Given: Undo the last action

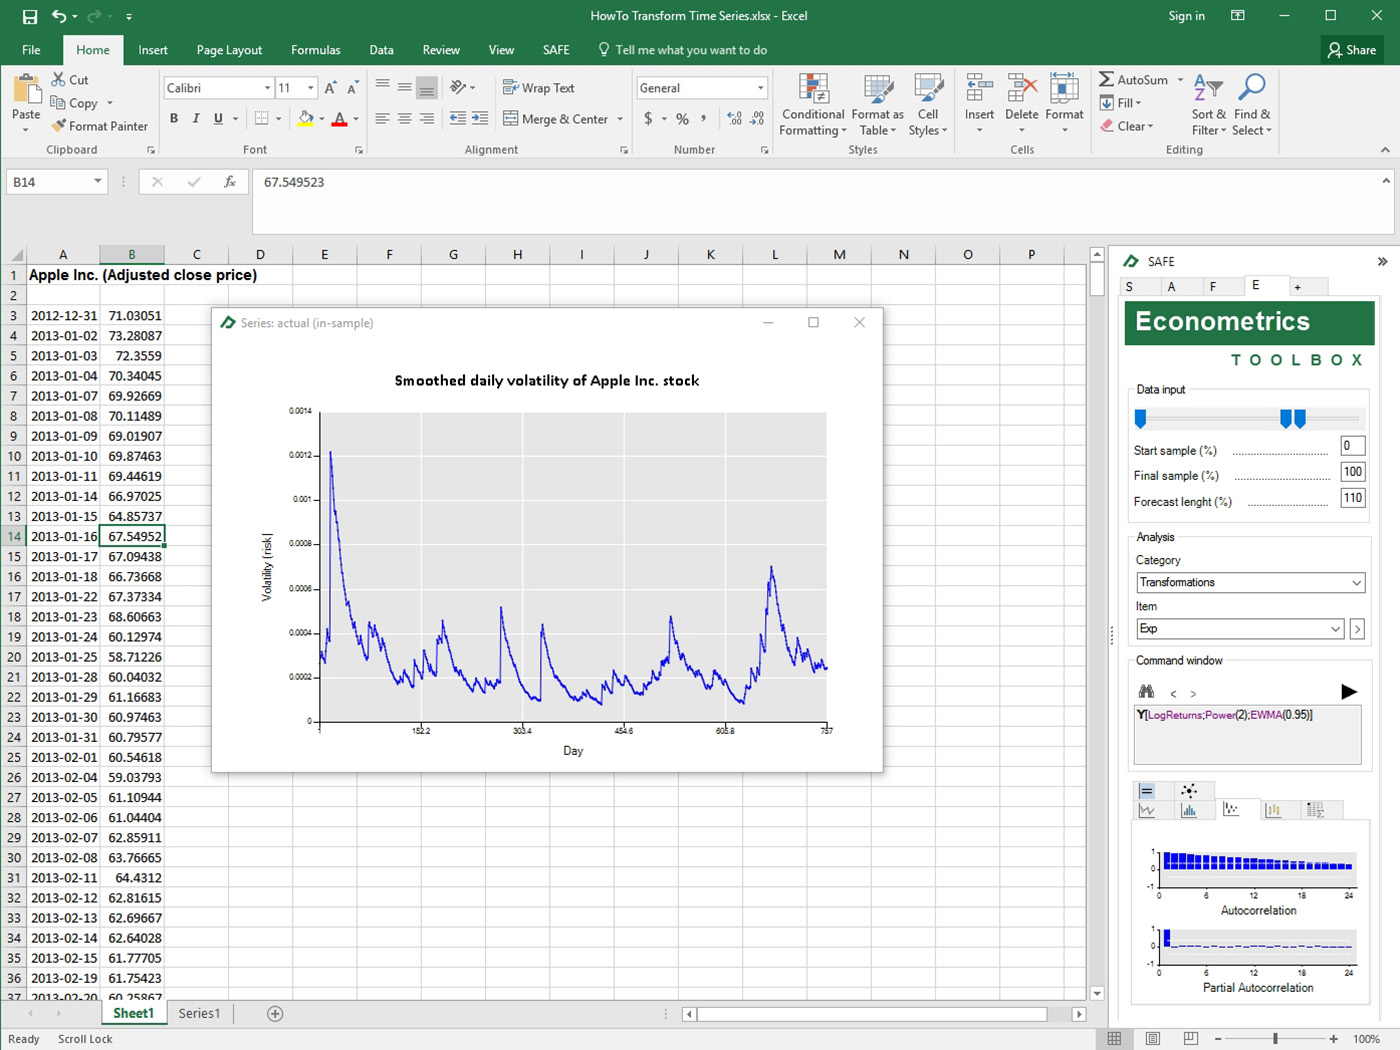Looking at the screenshot, I should (59, 16).
